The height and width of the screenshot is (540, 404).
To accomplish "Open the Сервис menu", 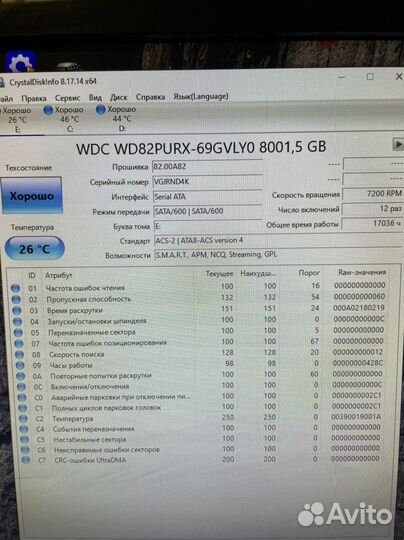I will 68,98.
